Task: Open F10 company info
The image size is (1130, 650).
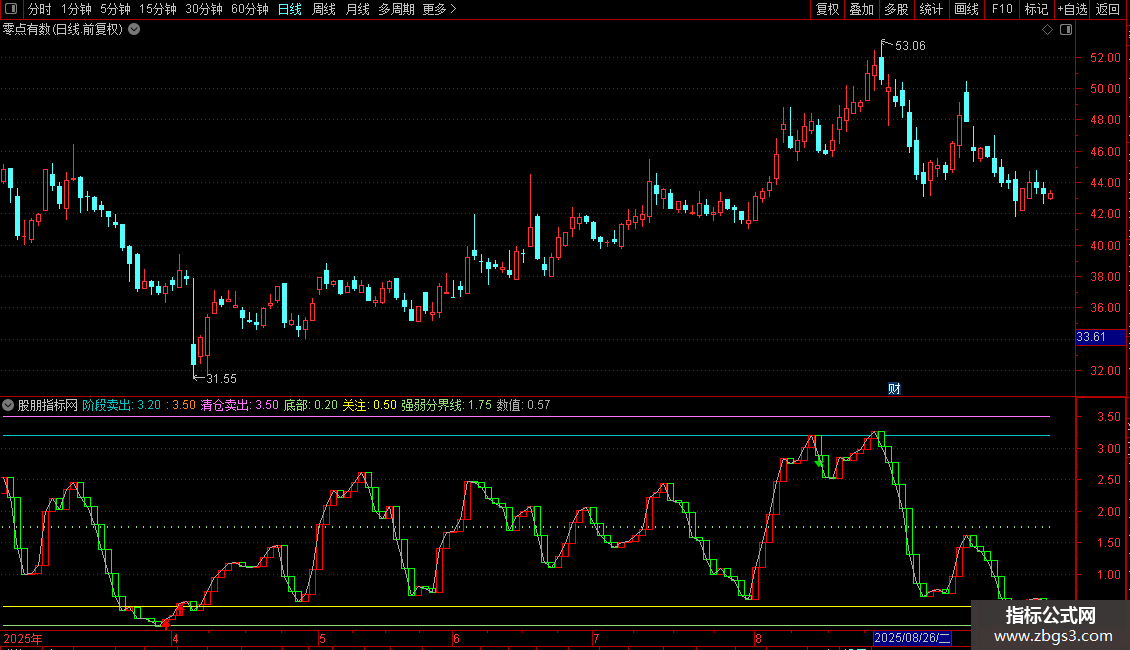Action: pos(1002,9)
